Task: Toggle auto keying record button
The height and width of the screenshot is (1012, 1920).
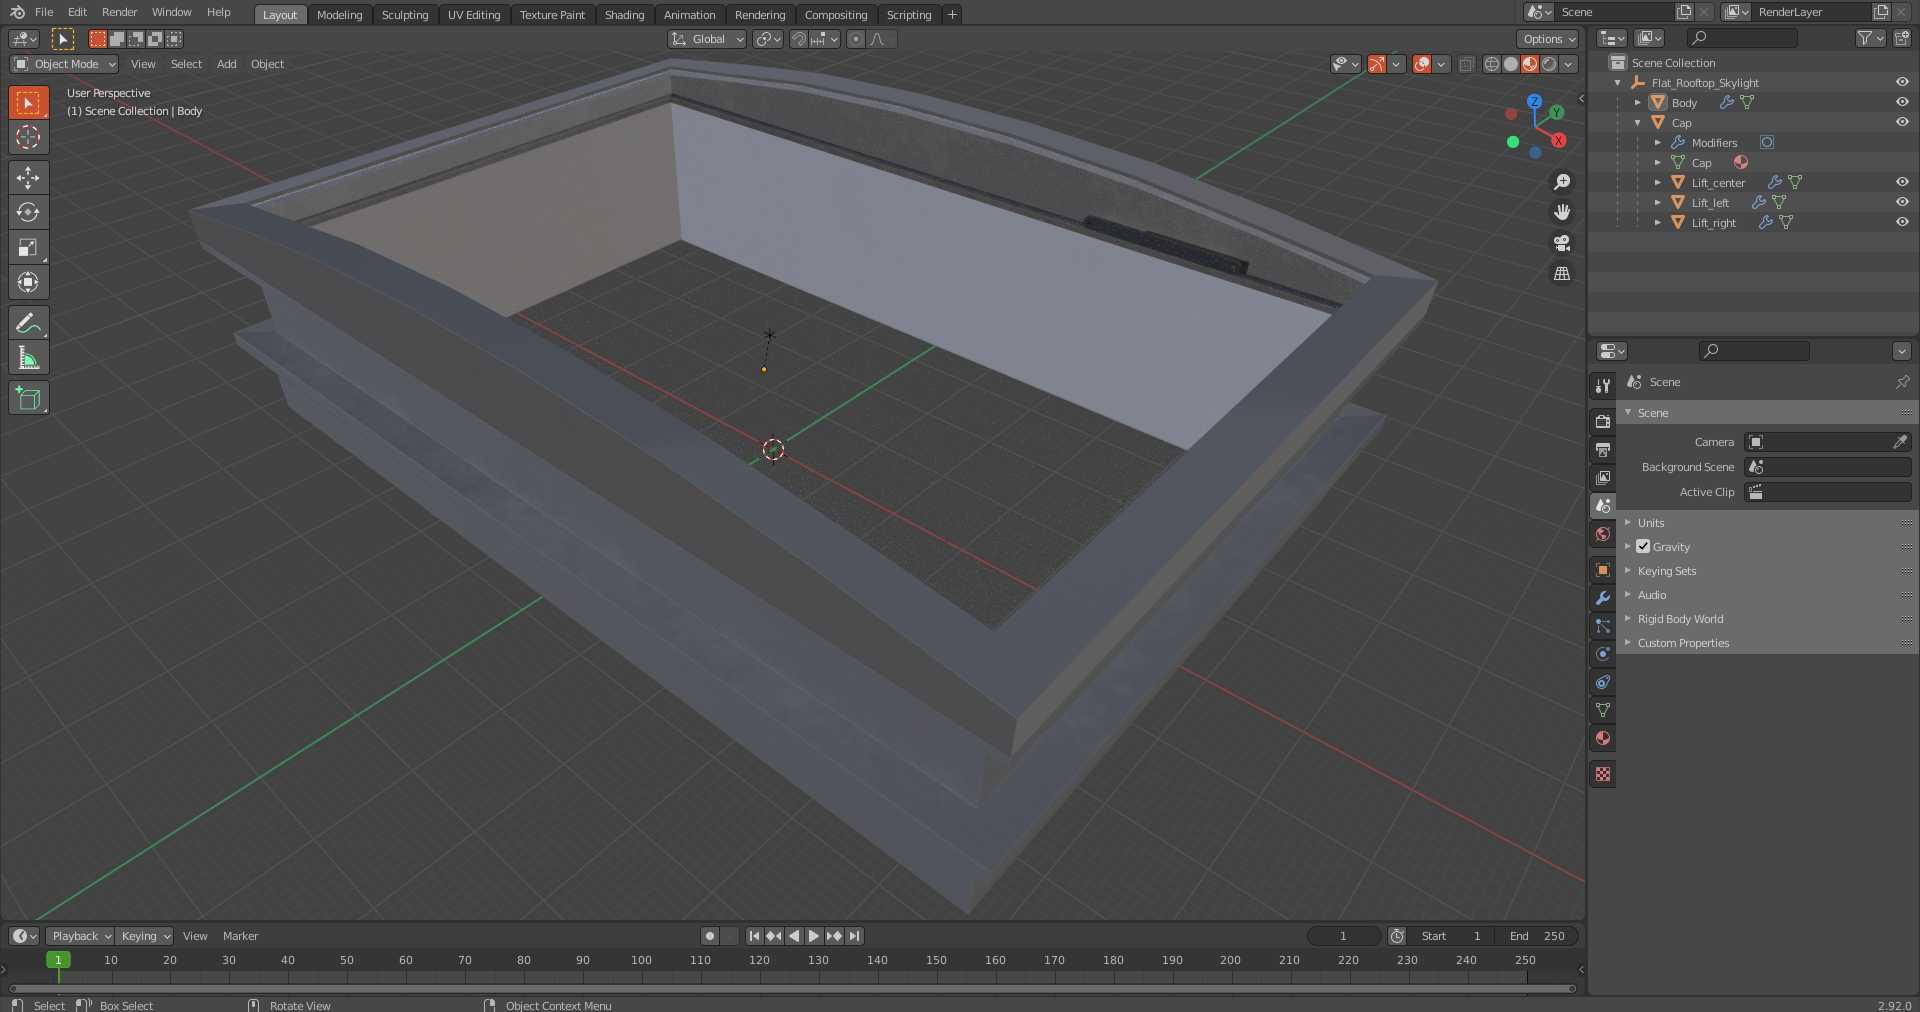Action: [x=709, y=936]
